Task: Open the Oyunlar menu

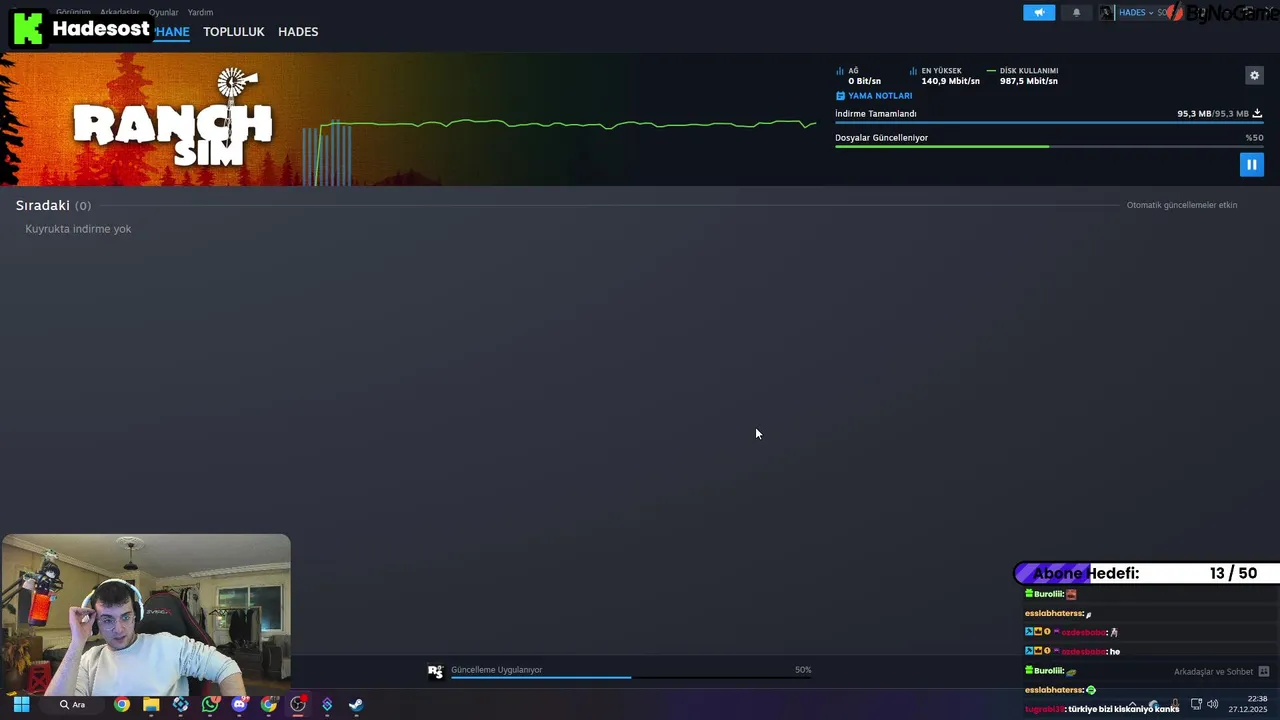Action: [x=164, y=12]
